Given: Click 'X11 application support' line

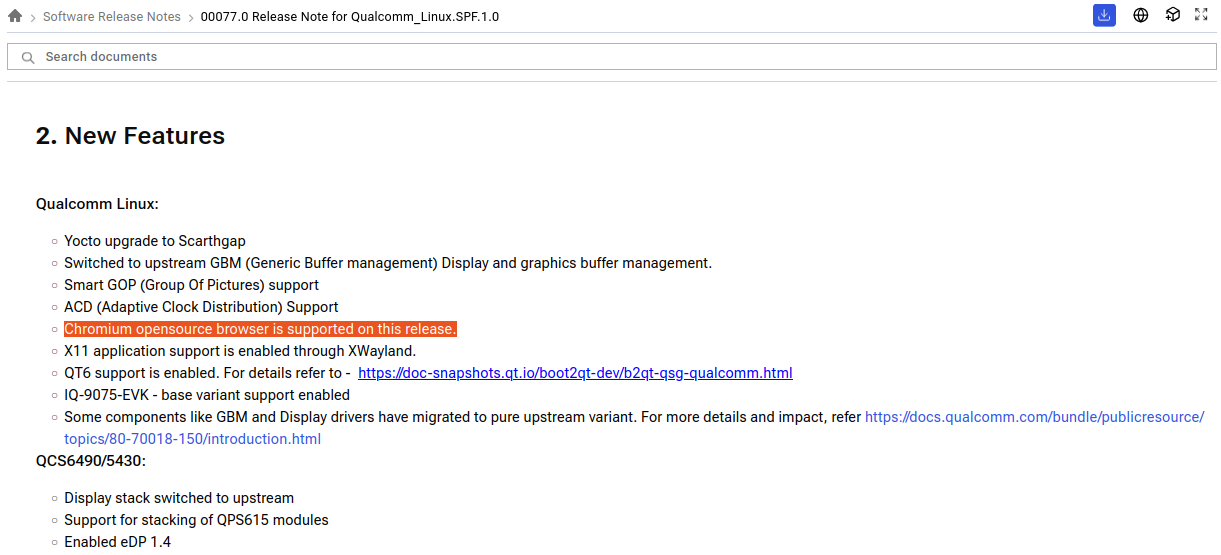Looking at the screenshot, I should (240, 351).
